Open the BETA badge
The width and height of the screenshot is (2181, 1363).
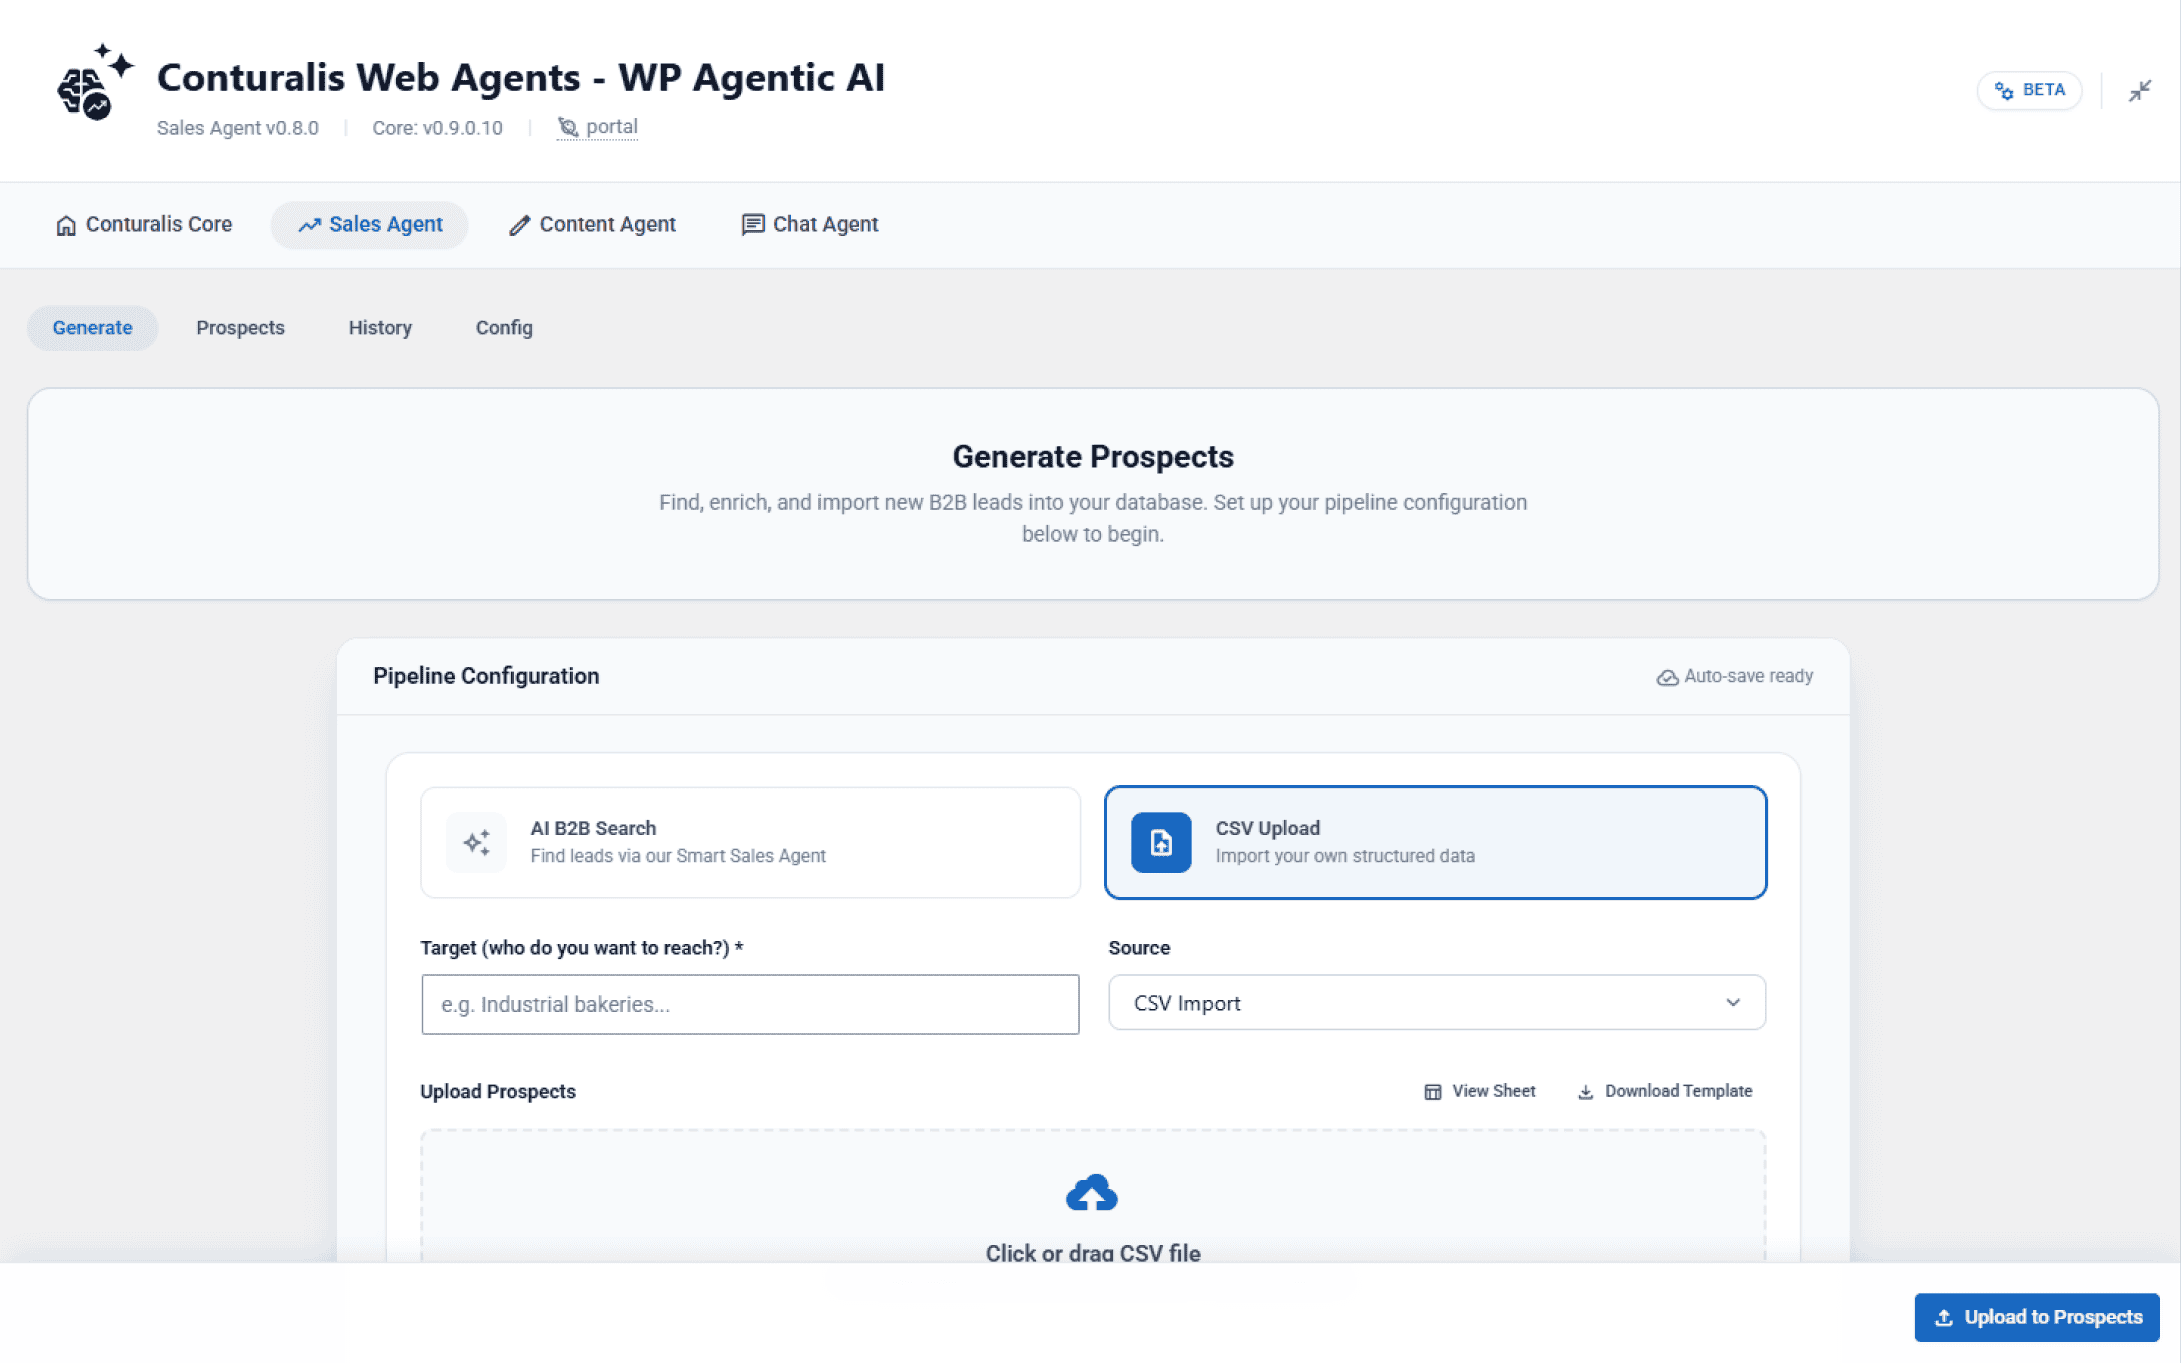click(2029, 90)
